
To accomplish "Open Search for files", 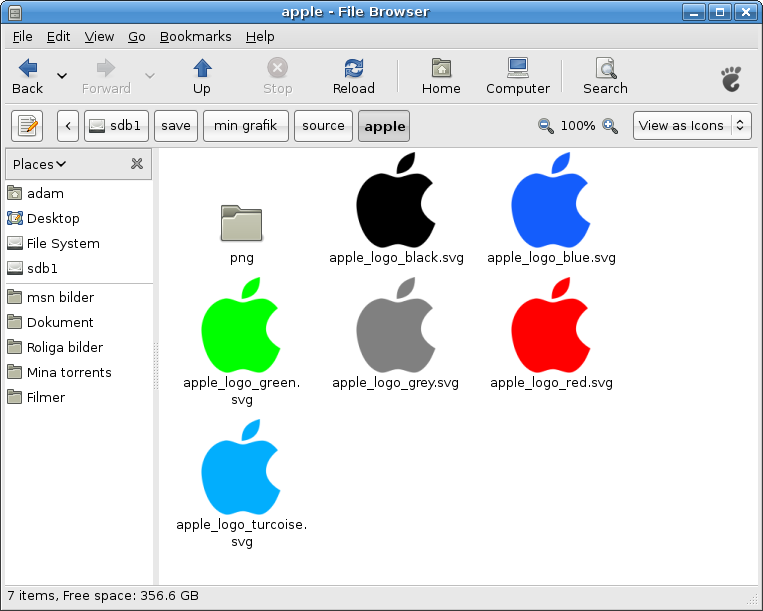I will pos(605,76).
